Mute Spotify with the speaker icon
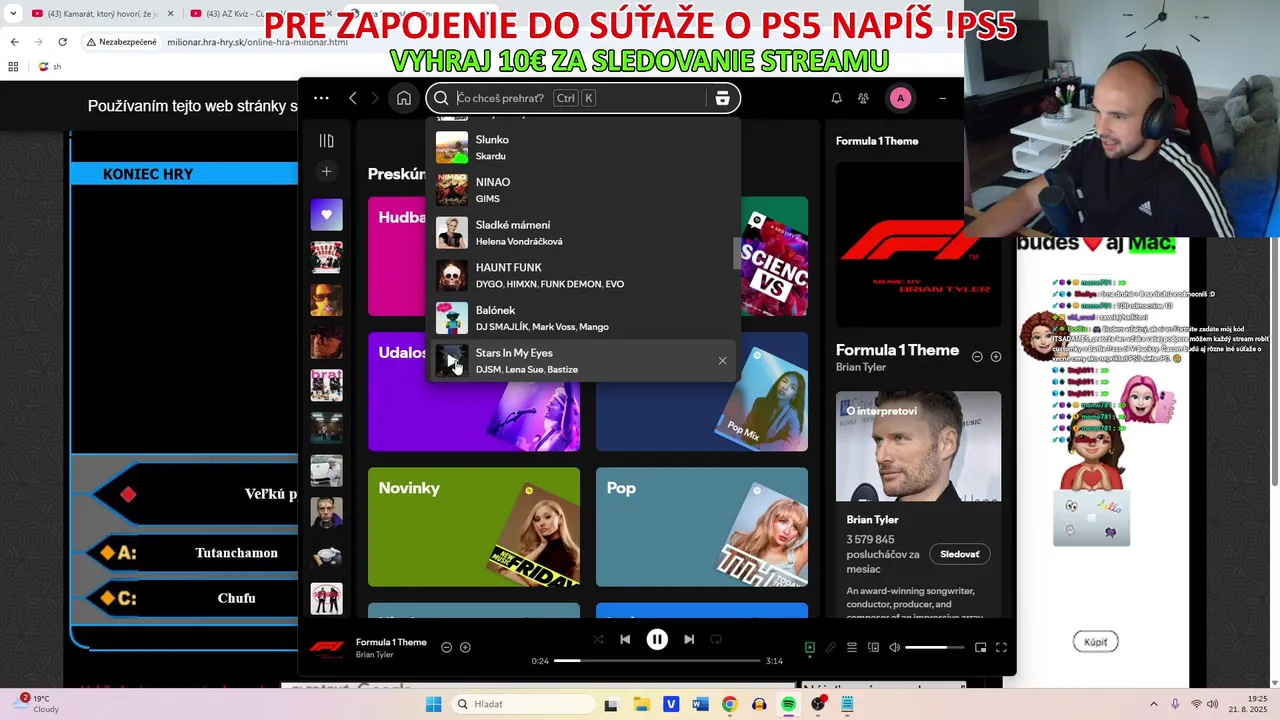 coord(895,648)
